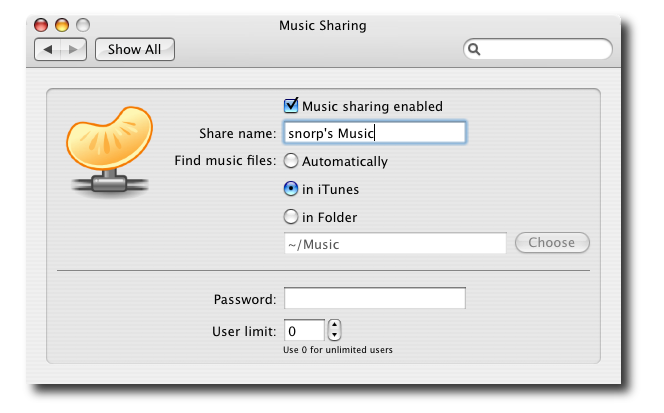This screenshot has height=413, width=664.
Task: Decrease user limit with stepper down arrow
Action: point(335,335)
